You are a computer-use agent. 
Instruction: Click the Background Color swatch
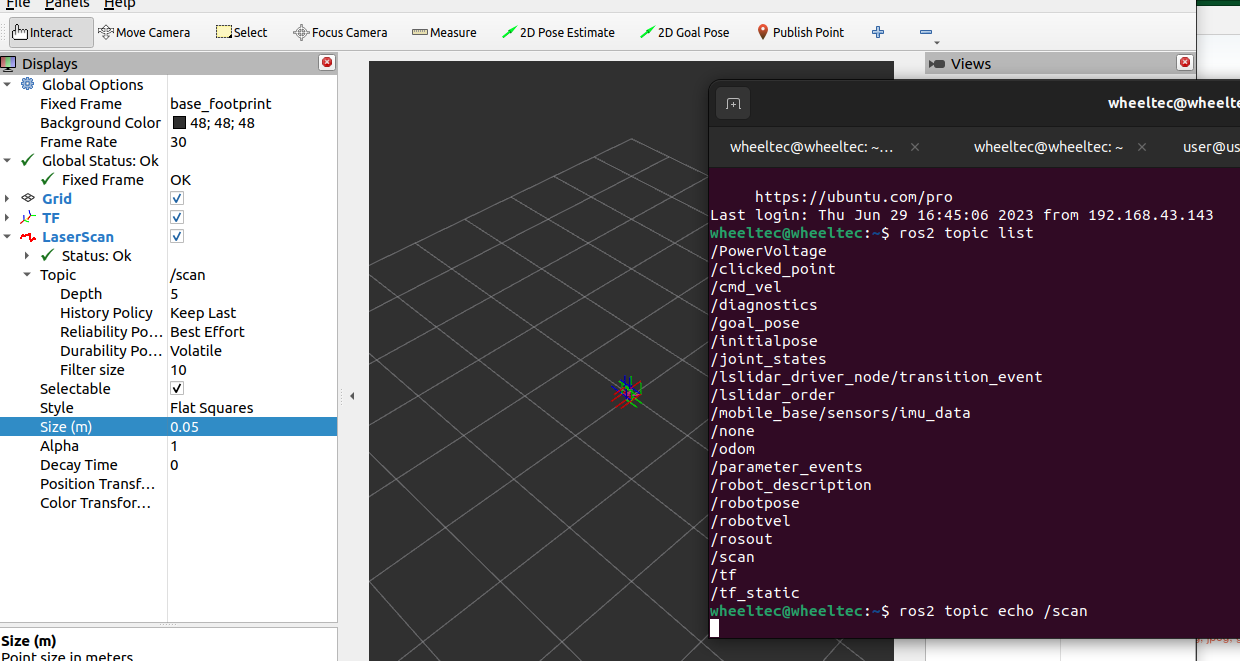click(179, 122)
